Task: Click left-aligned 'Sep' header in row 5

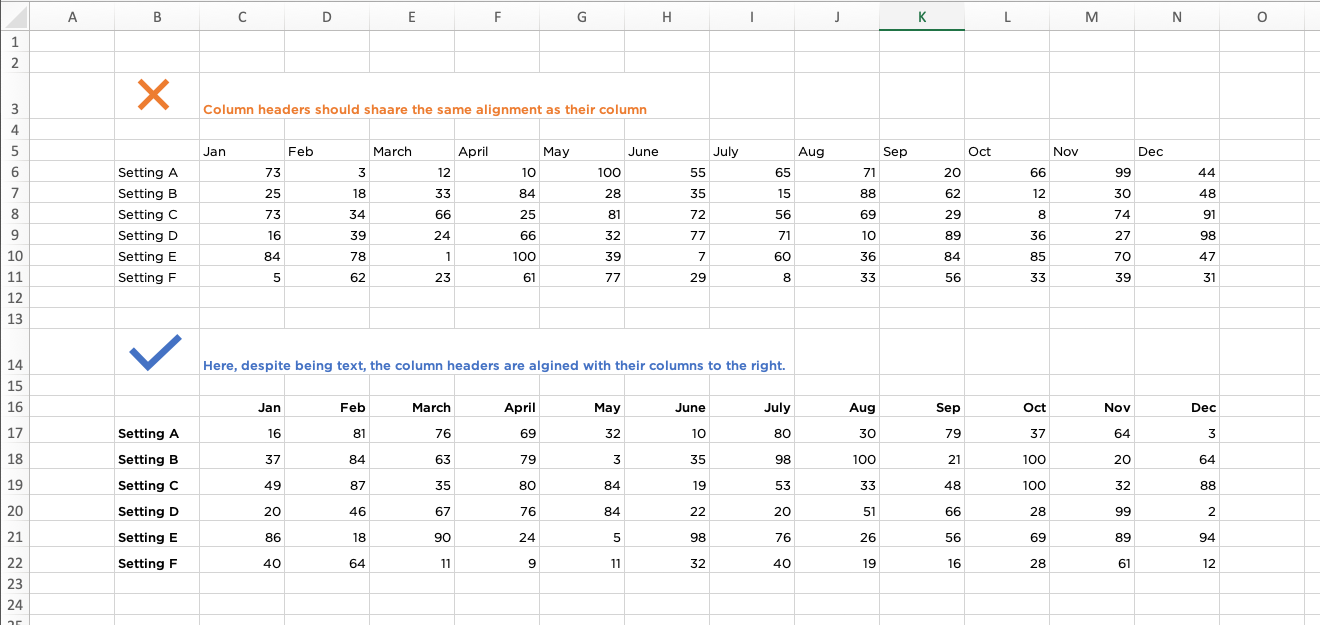Action: [895, 152]
